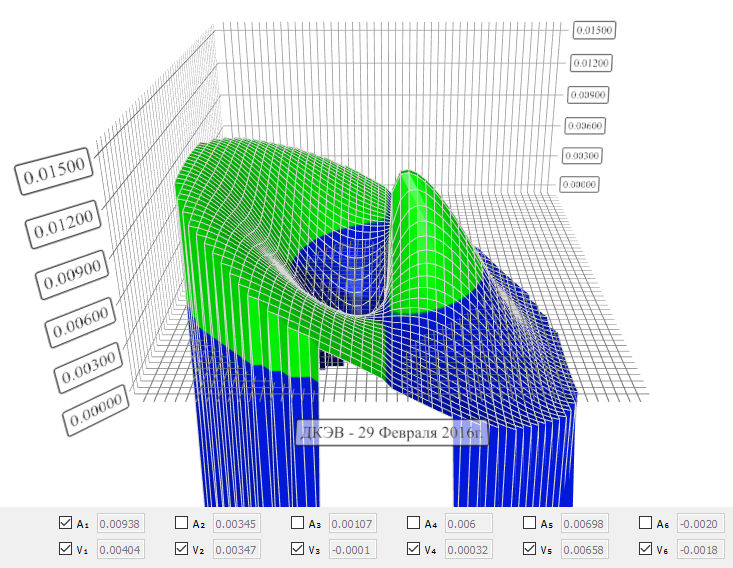Clear the V₅ checkbox
This screenshot has width=733, height=568.
click(x=530, y=548)
